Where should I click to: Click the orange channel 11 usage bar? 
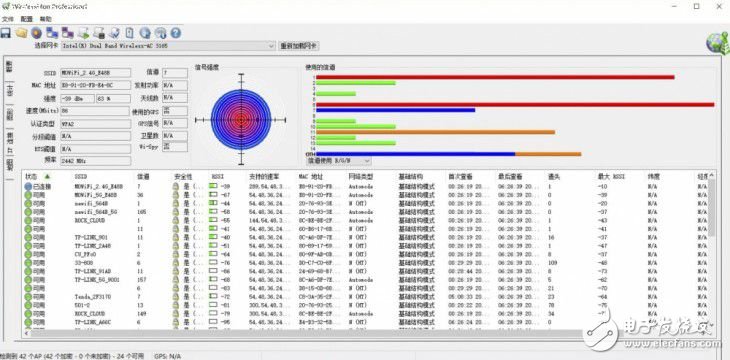pos(435,132)
